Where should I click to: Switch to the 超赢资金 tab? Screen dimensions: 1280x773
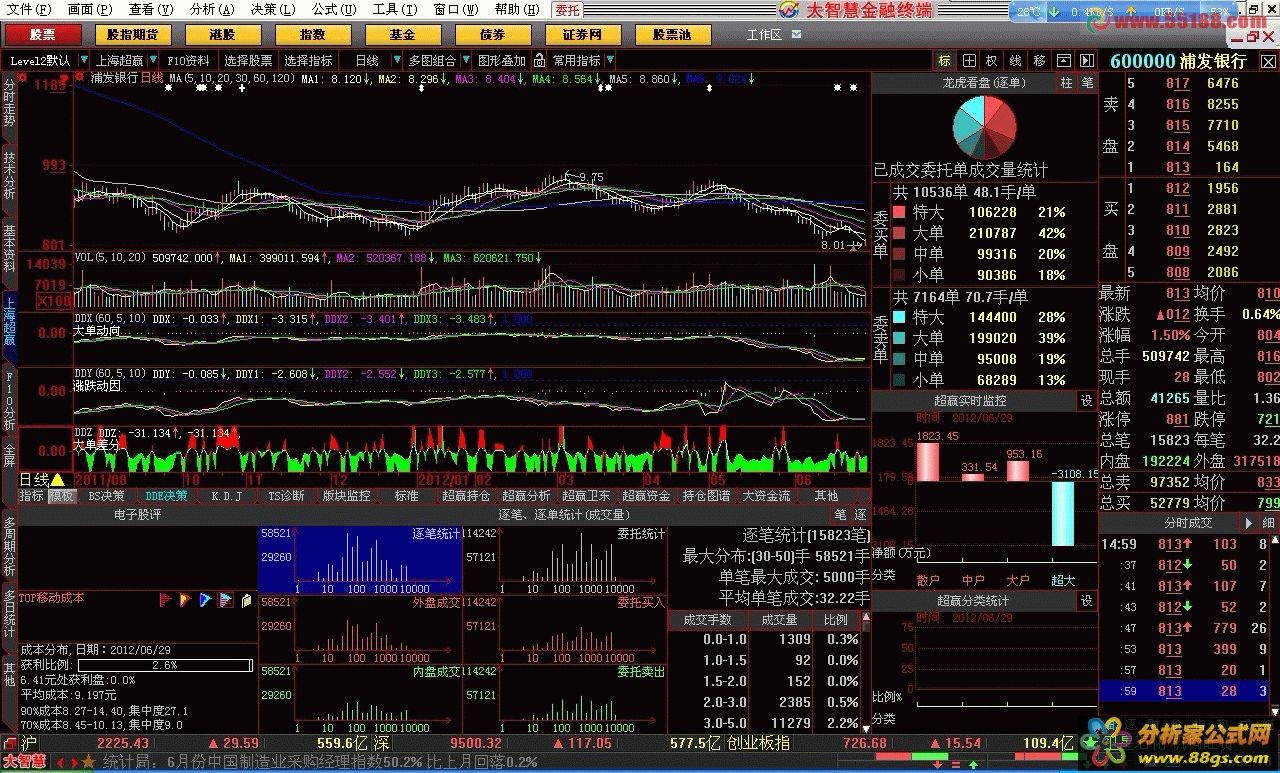[x=646, y=496]
